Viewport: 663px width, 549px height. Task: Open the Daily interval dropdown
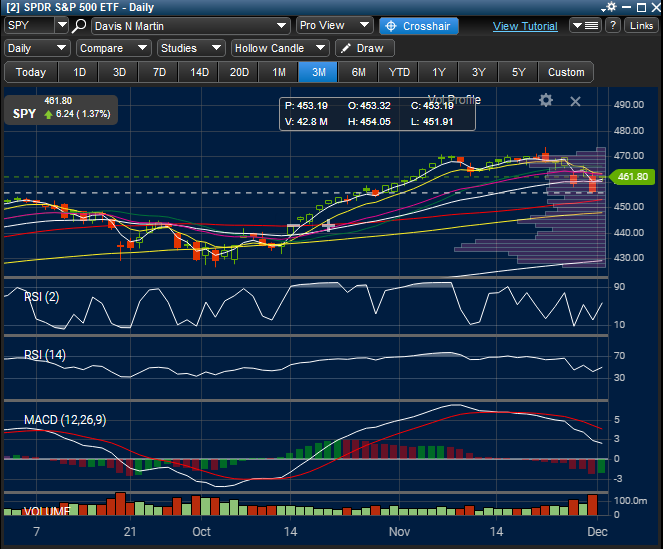point(37,48)
